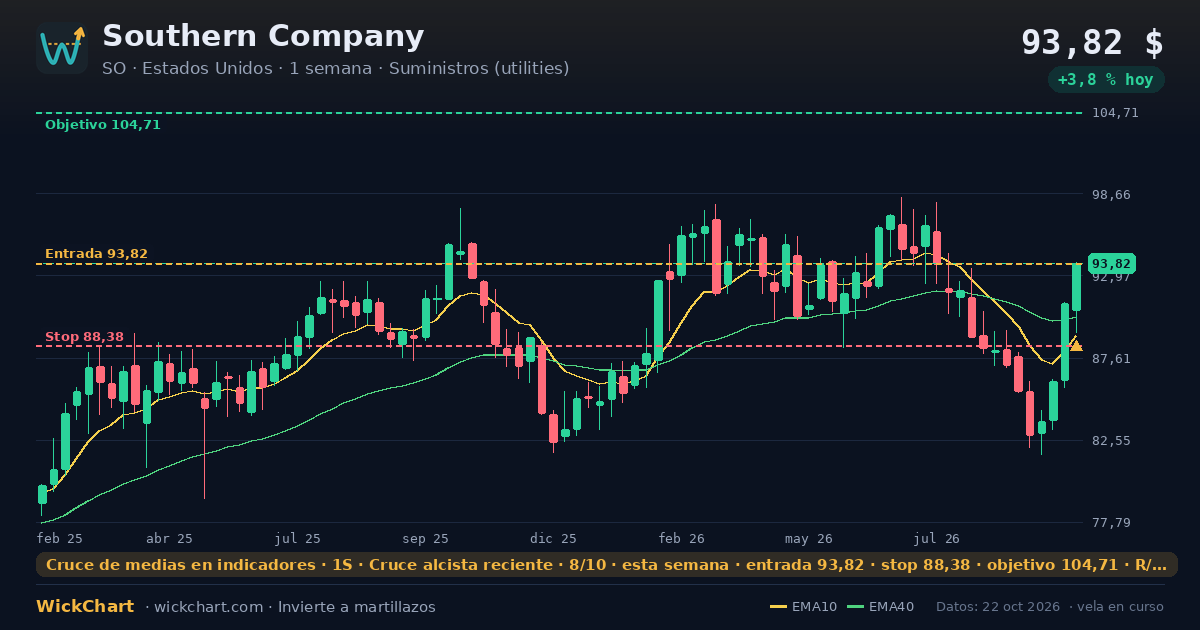Click the WickChart logo icon beside the title

pos(62,48)
